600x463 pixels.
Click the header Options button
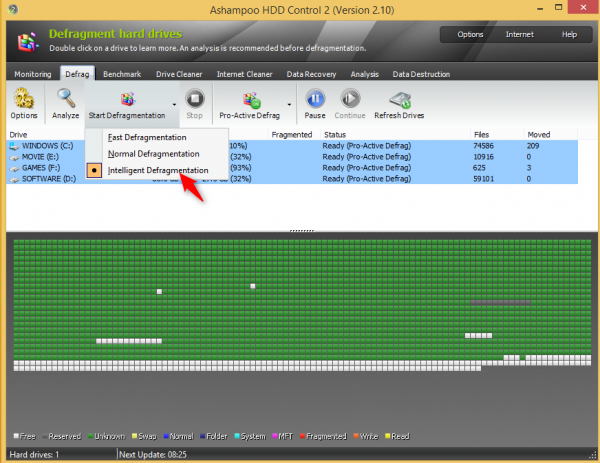pos(470,34)
